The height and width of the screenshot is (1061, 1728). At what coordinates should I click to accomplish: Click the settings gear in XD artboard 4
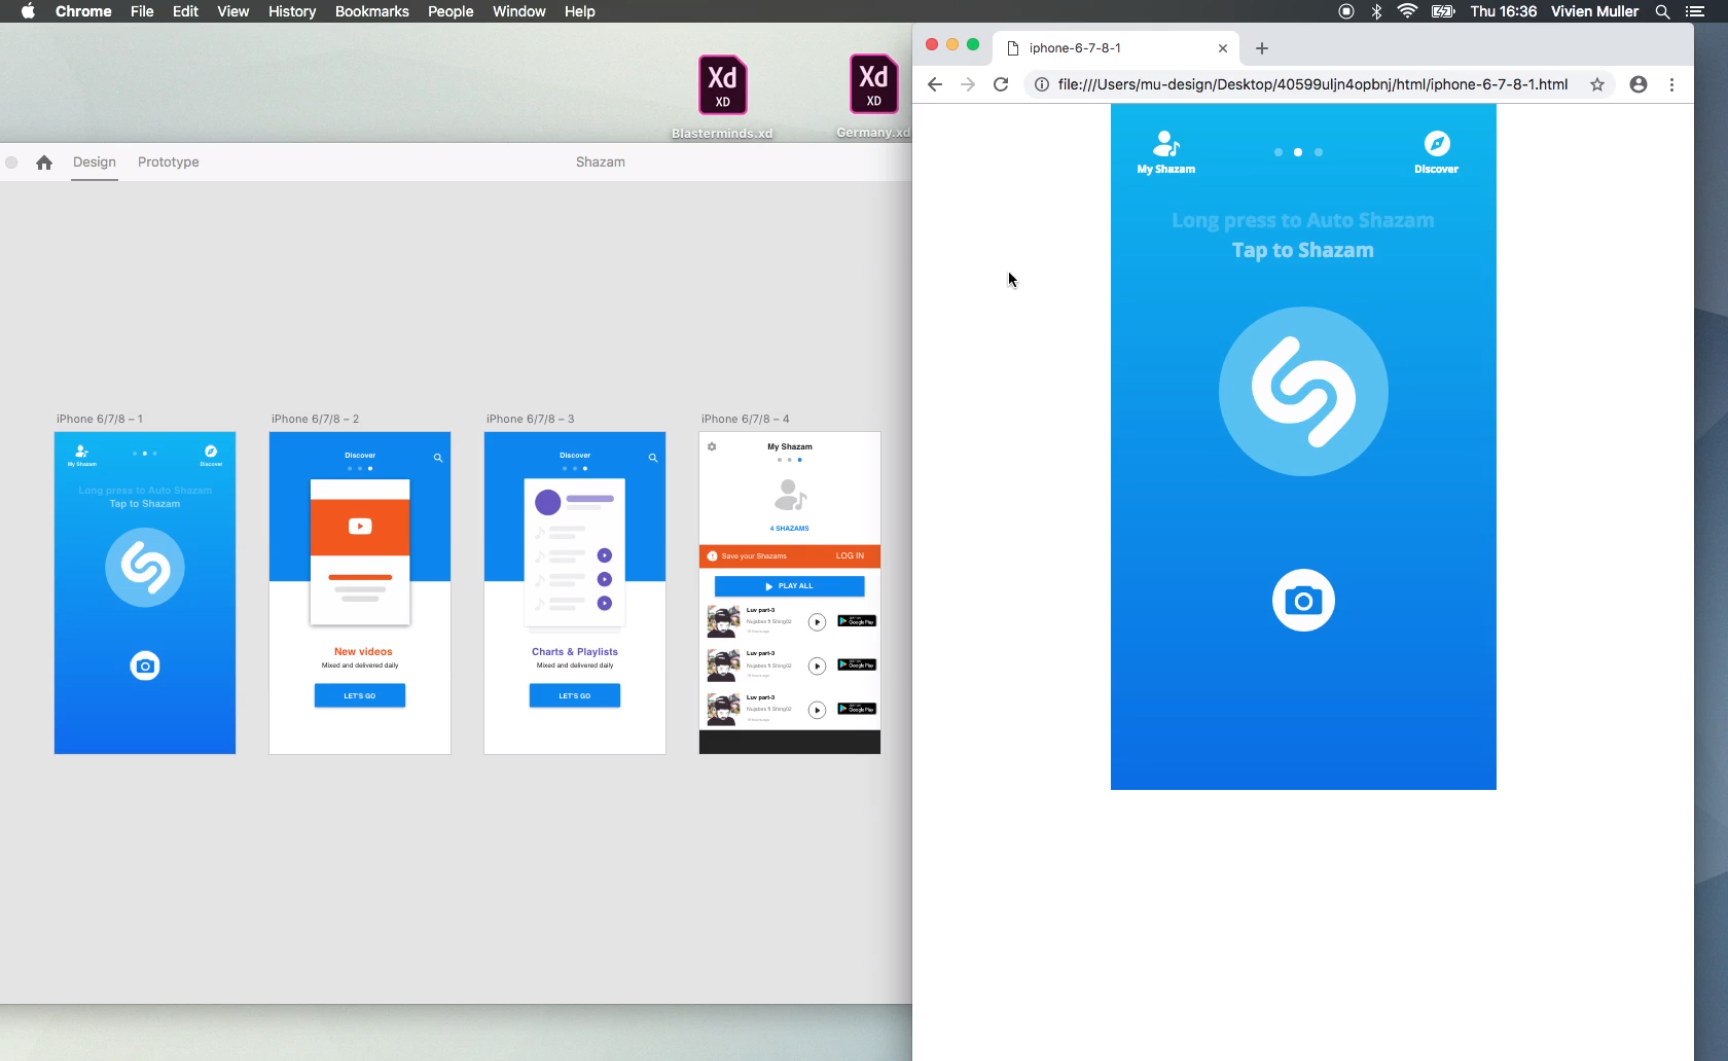tap(712, 446)
